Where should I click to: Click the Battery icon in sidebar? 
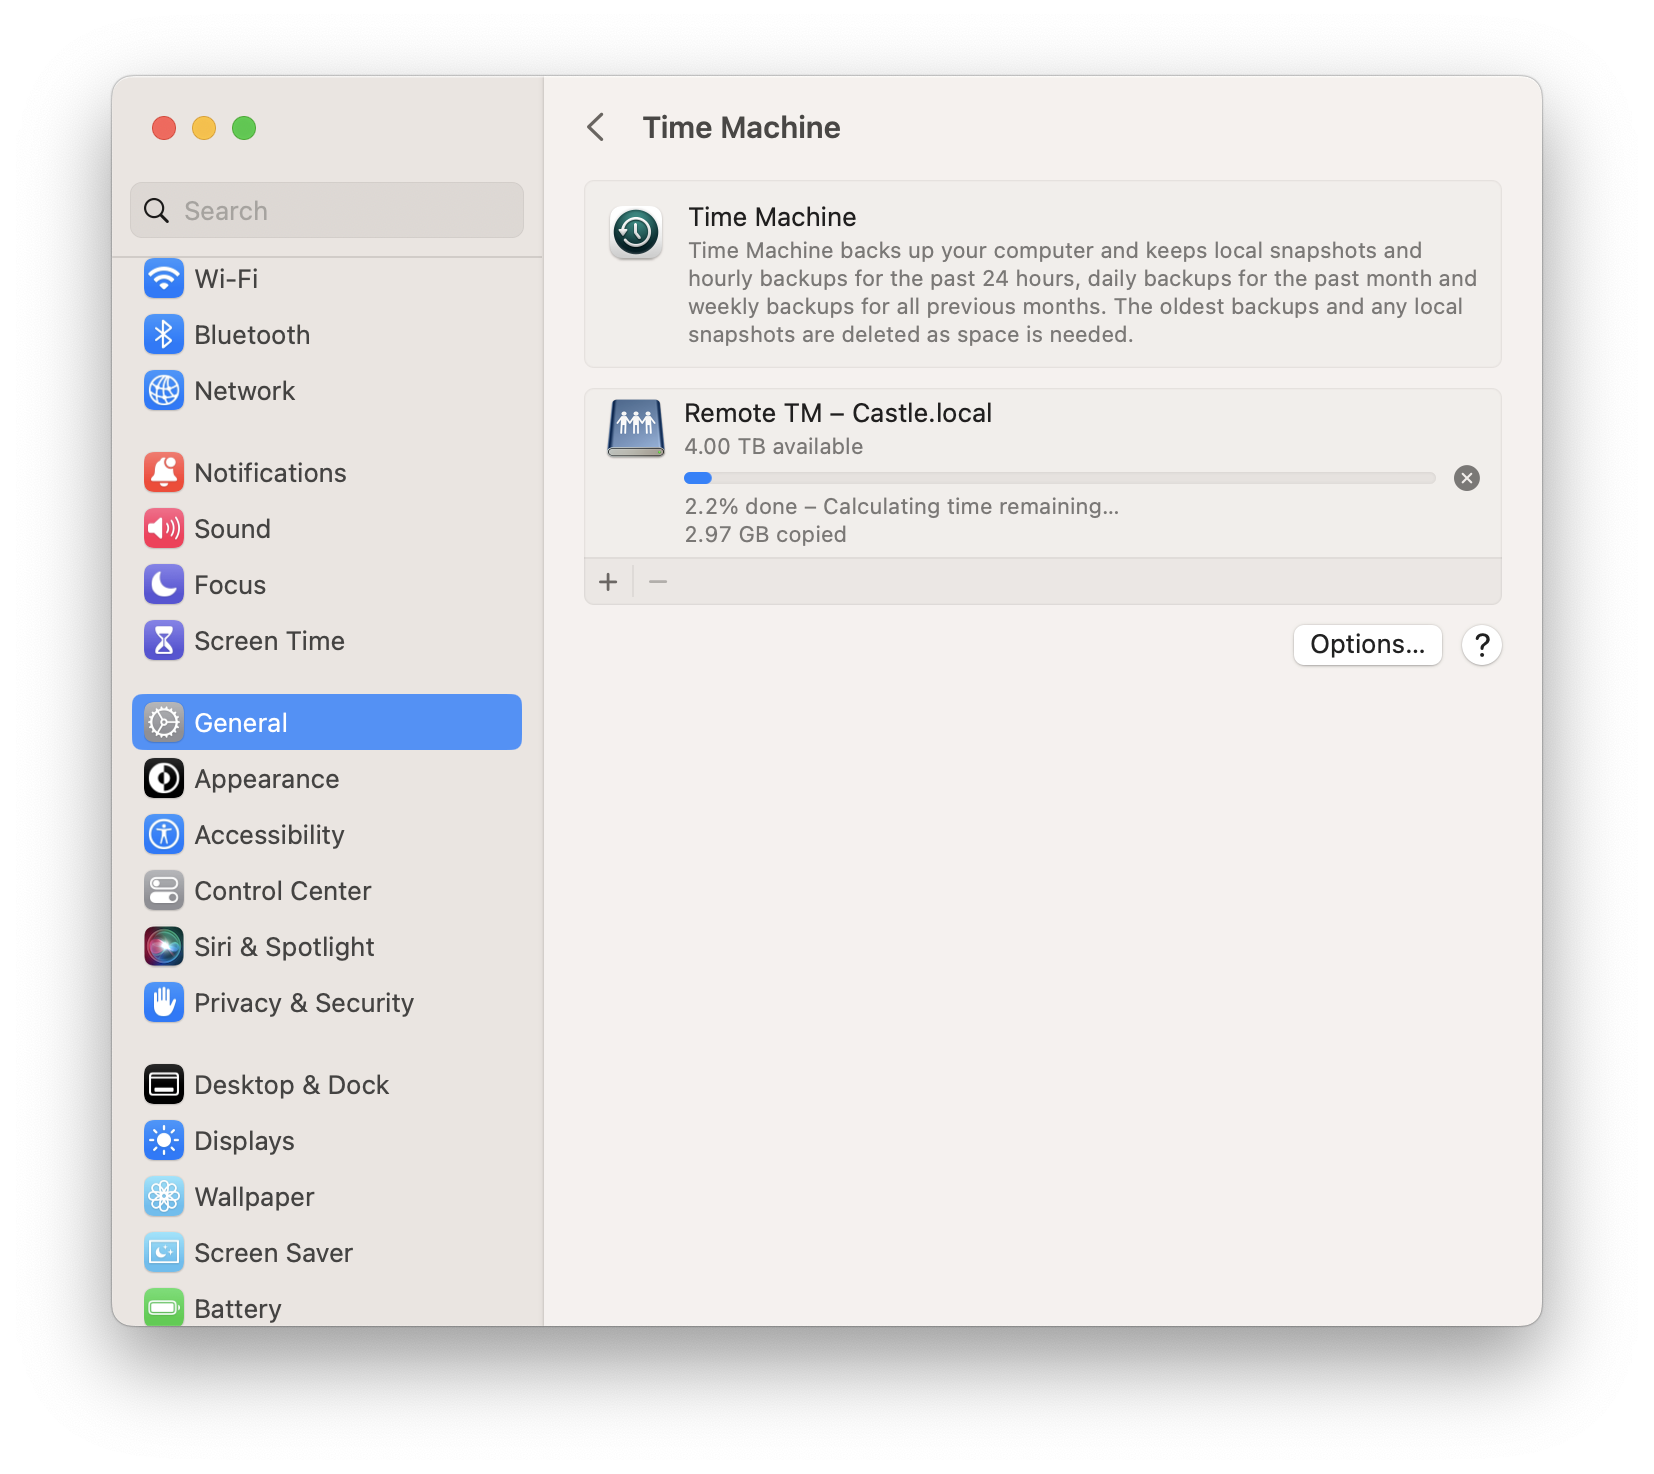click(x=164, y=1308)
